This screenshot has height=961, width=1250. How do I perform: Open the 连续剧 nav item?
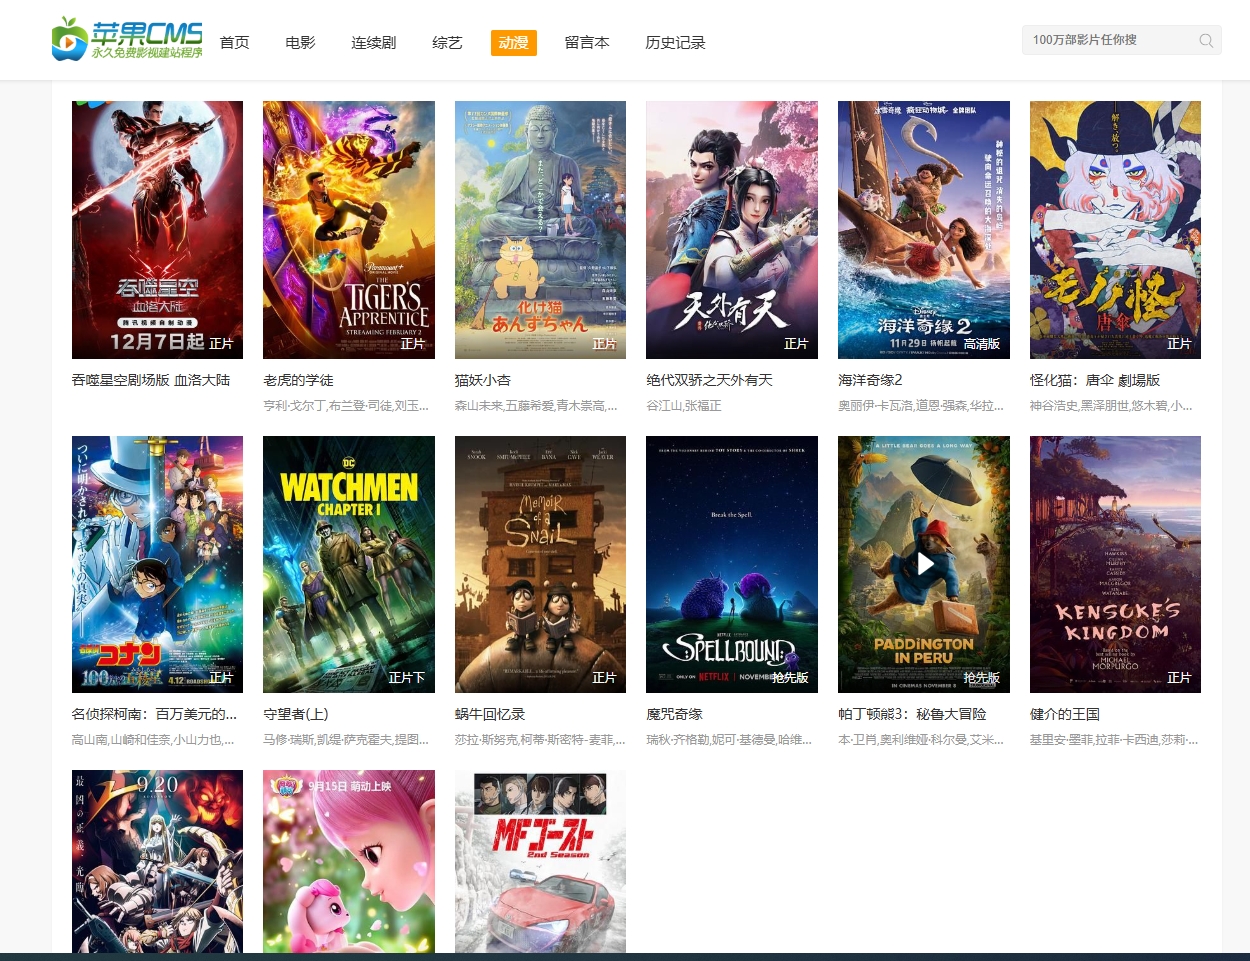pos(373,43)
